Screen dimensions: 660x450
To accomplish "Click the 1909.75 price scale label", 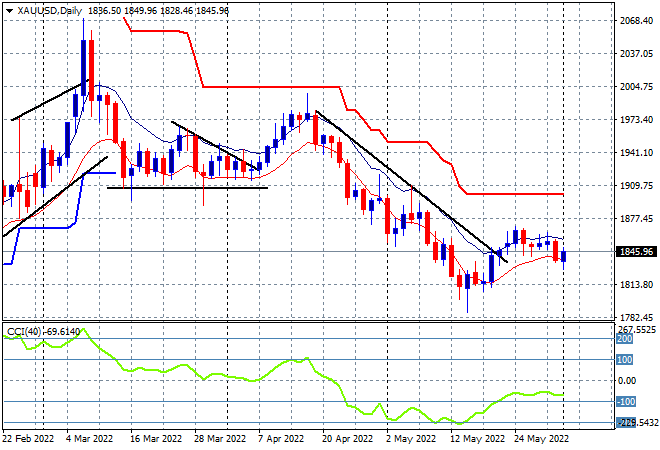I will [636, 186].
